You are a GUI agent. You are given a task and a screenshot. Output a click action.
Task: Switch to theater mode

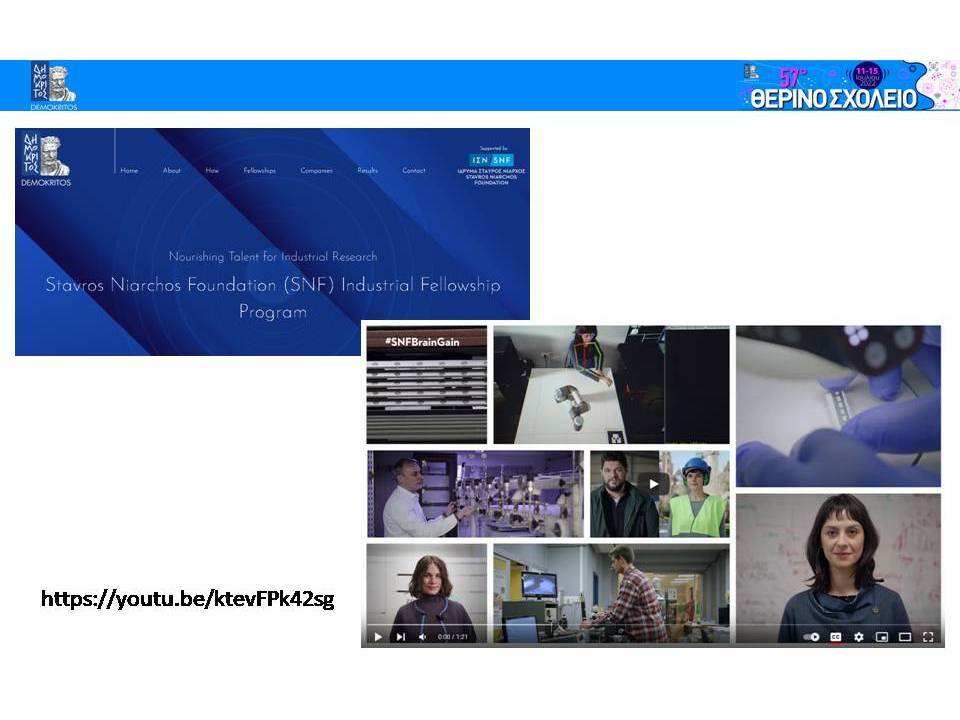tap(905, 637)
